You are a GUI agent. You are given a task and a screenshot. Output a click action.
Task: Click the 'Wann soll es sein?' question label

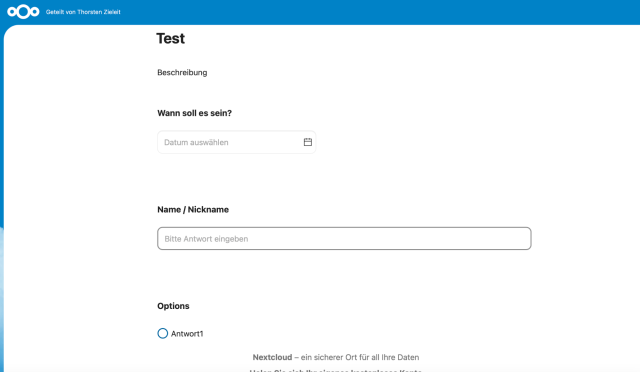[x=194, y=113]
